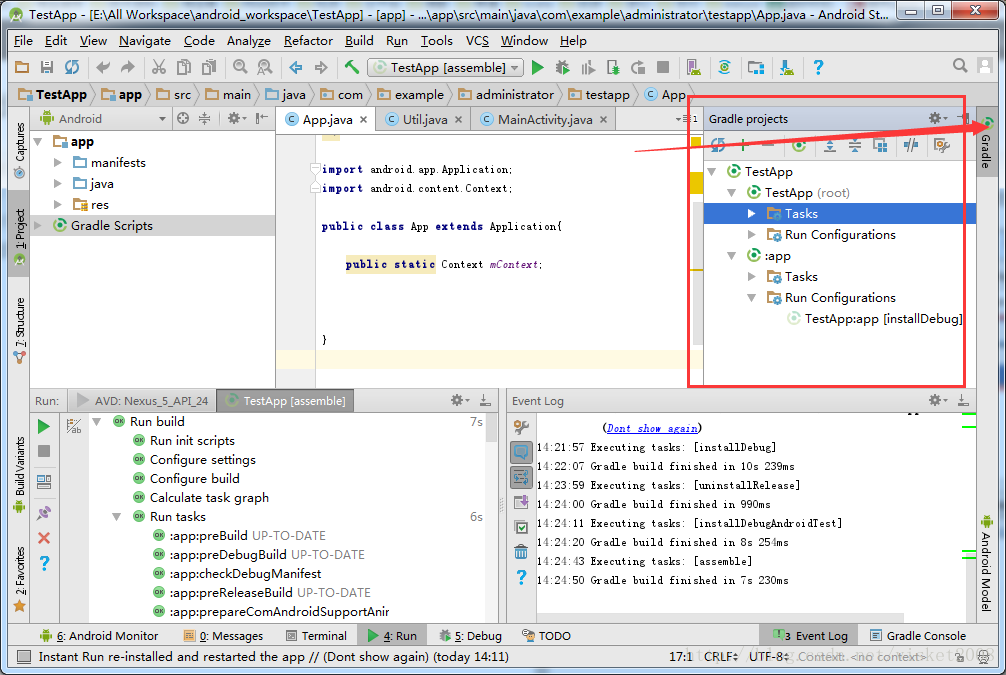
Task: Toggle Soft Wraps in Event Log toolbar
Action: [x=521, y=477]
